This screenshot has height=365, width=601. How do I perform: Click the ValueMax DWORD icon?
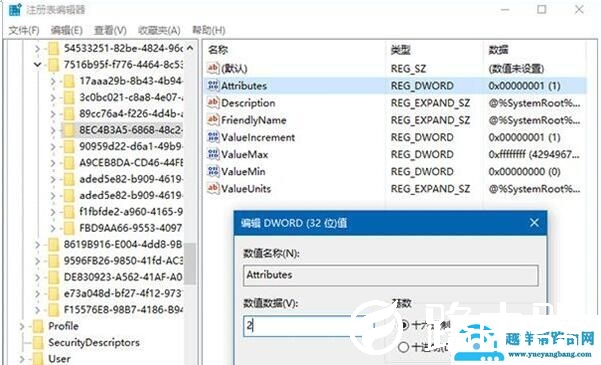tap(213, 155)
